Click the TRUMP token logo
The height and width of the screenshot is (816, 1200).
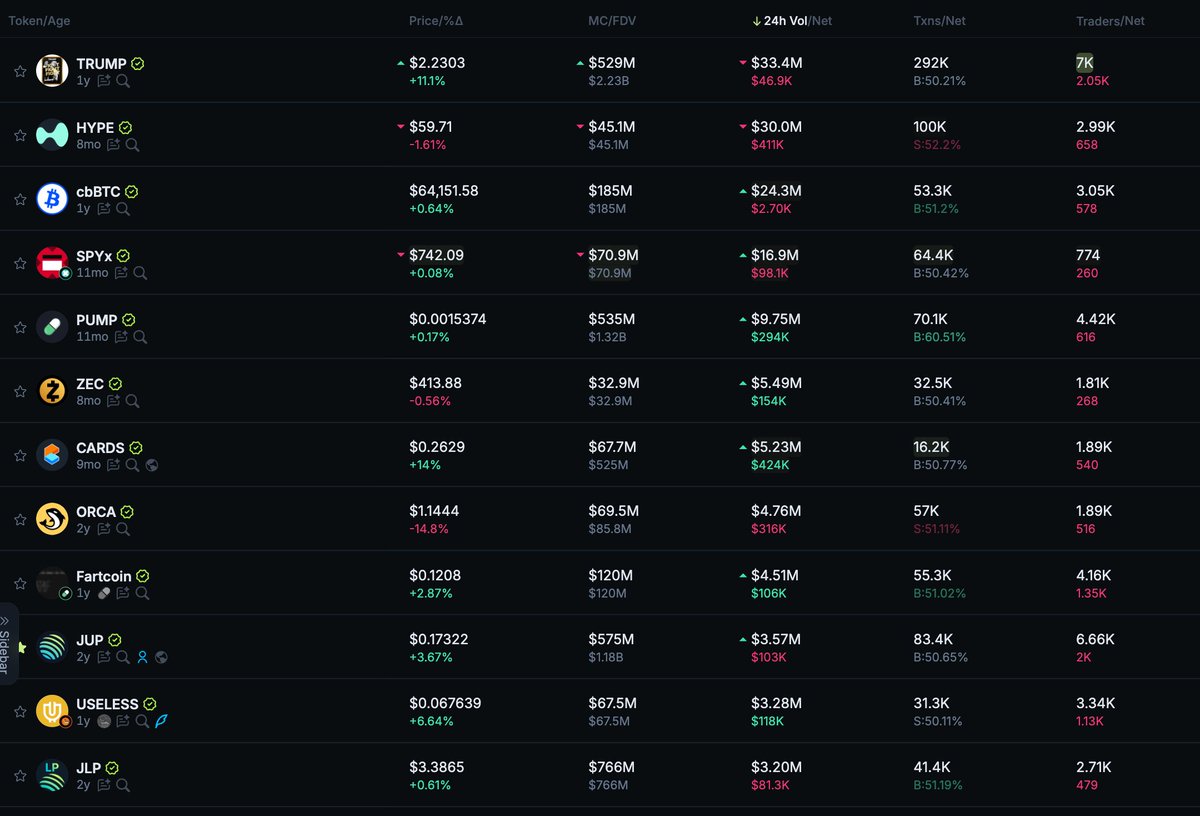(52, 71)
